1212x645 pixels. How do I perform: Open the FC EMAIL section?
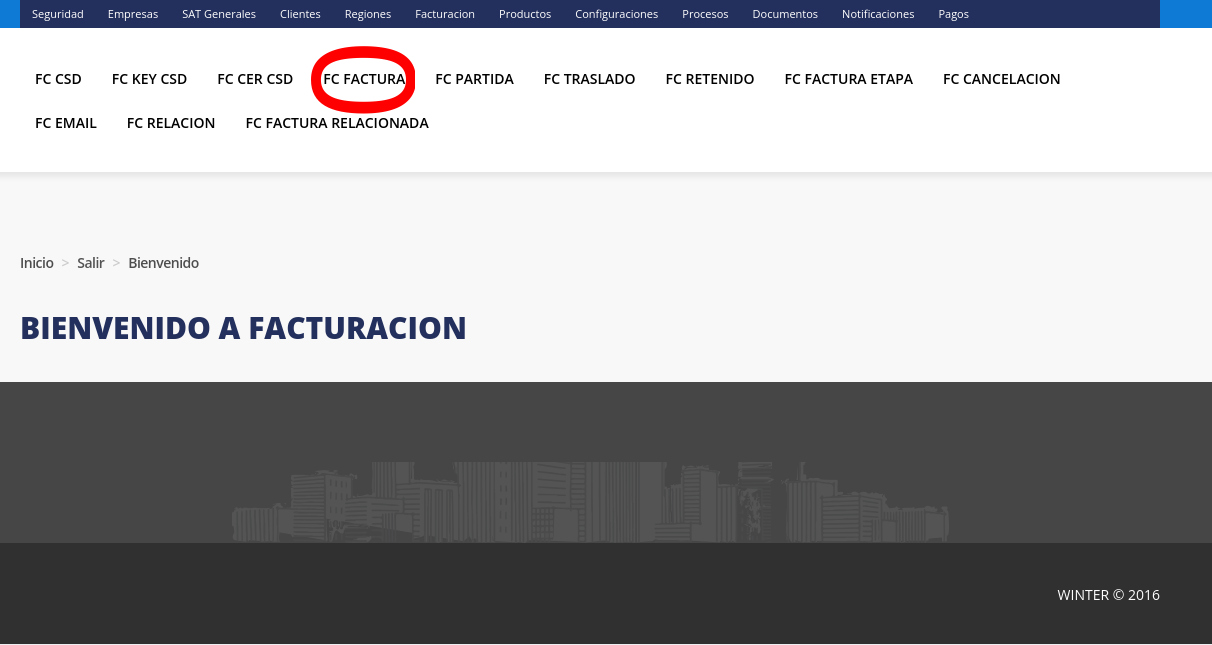point(66,123)
